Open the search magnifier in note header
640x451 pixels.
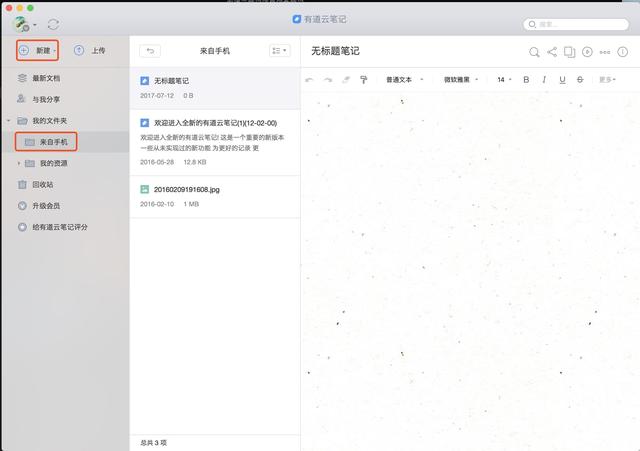coord(535,51)
